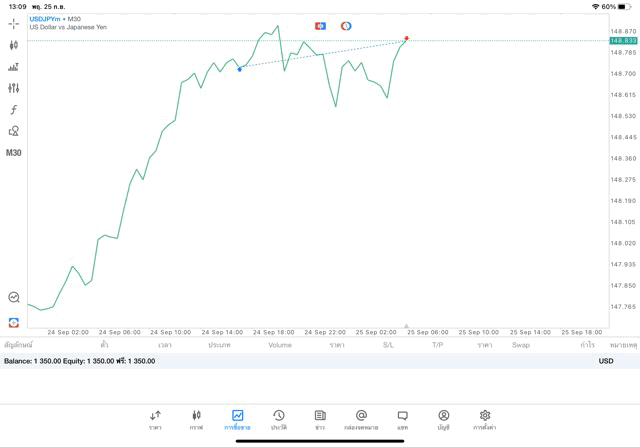This screenshot has width=640, height=447.
Task: Open the indicators function icon
Action: tap(13, 110)
